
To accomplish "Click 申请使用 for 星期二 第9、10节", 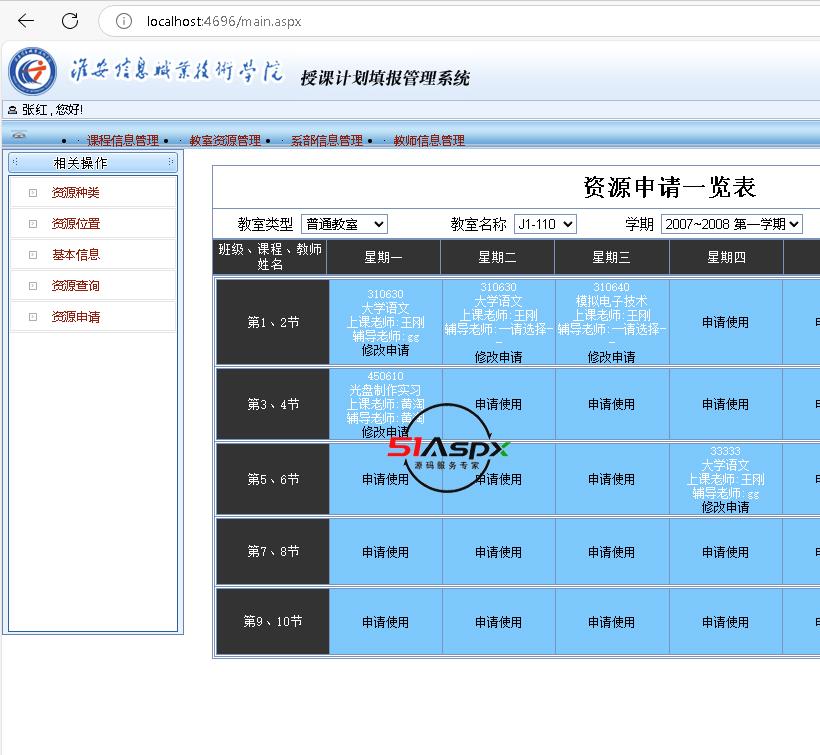I will click(498, 622).
